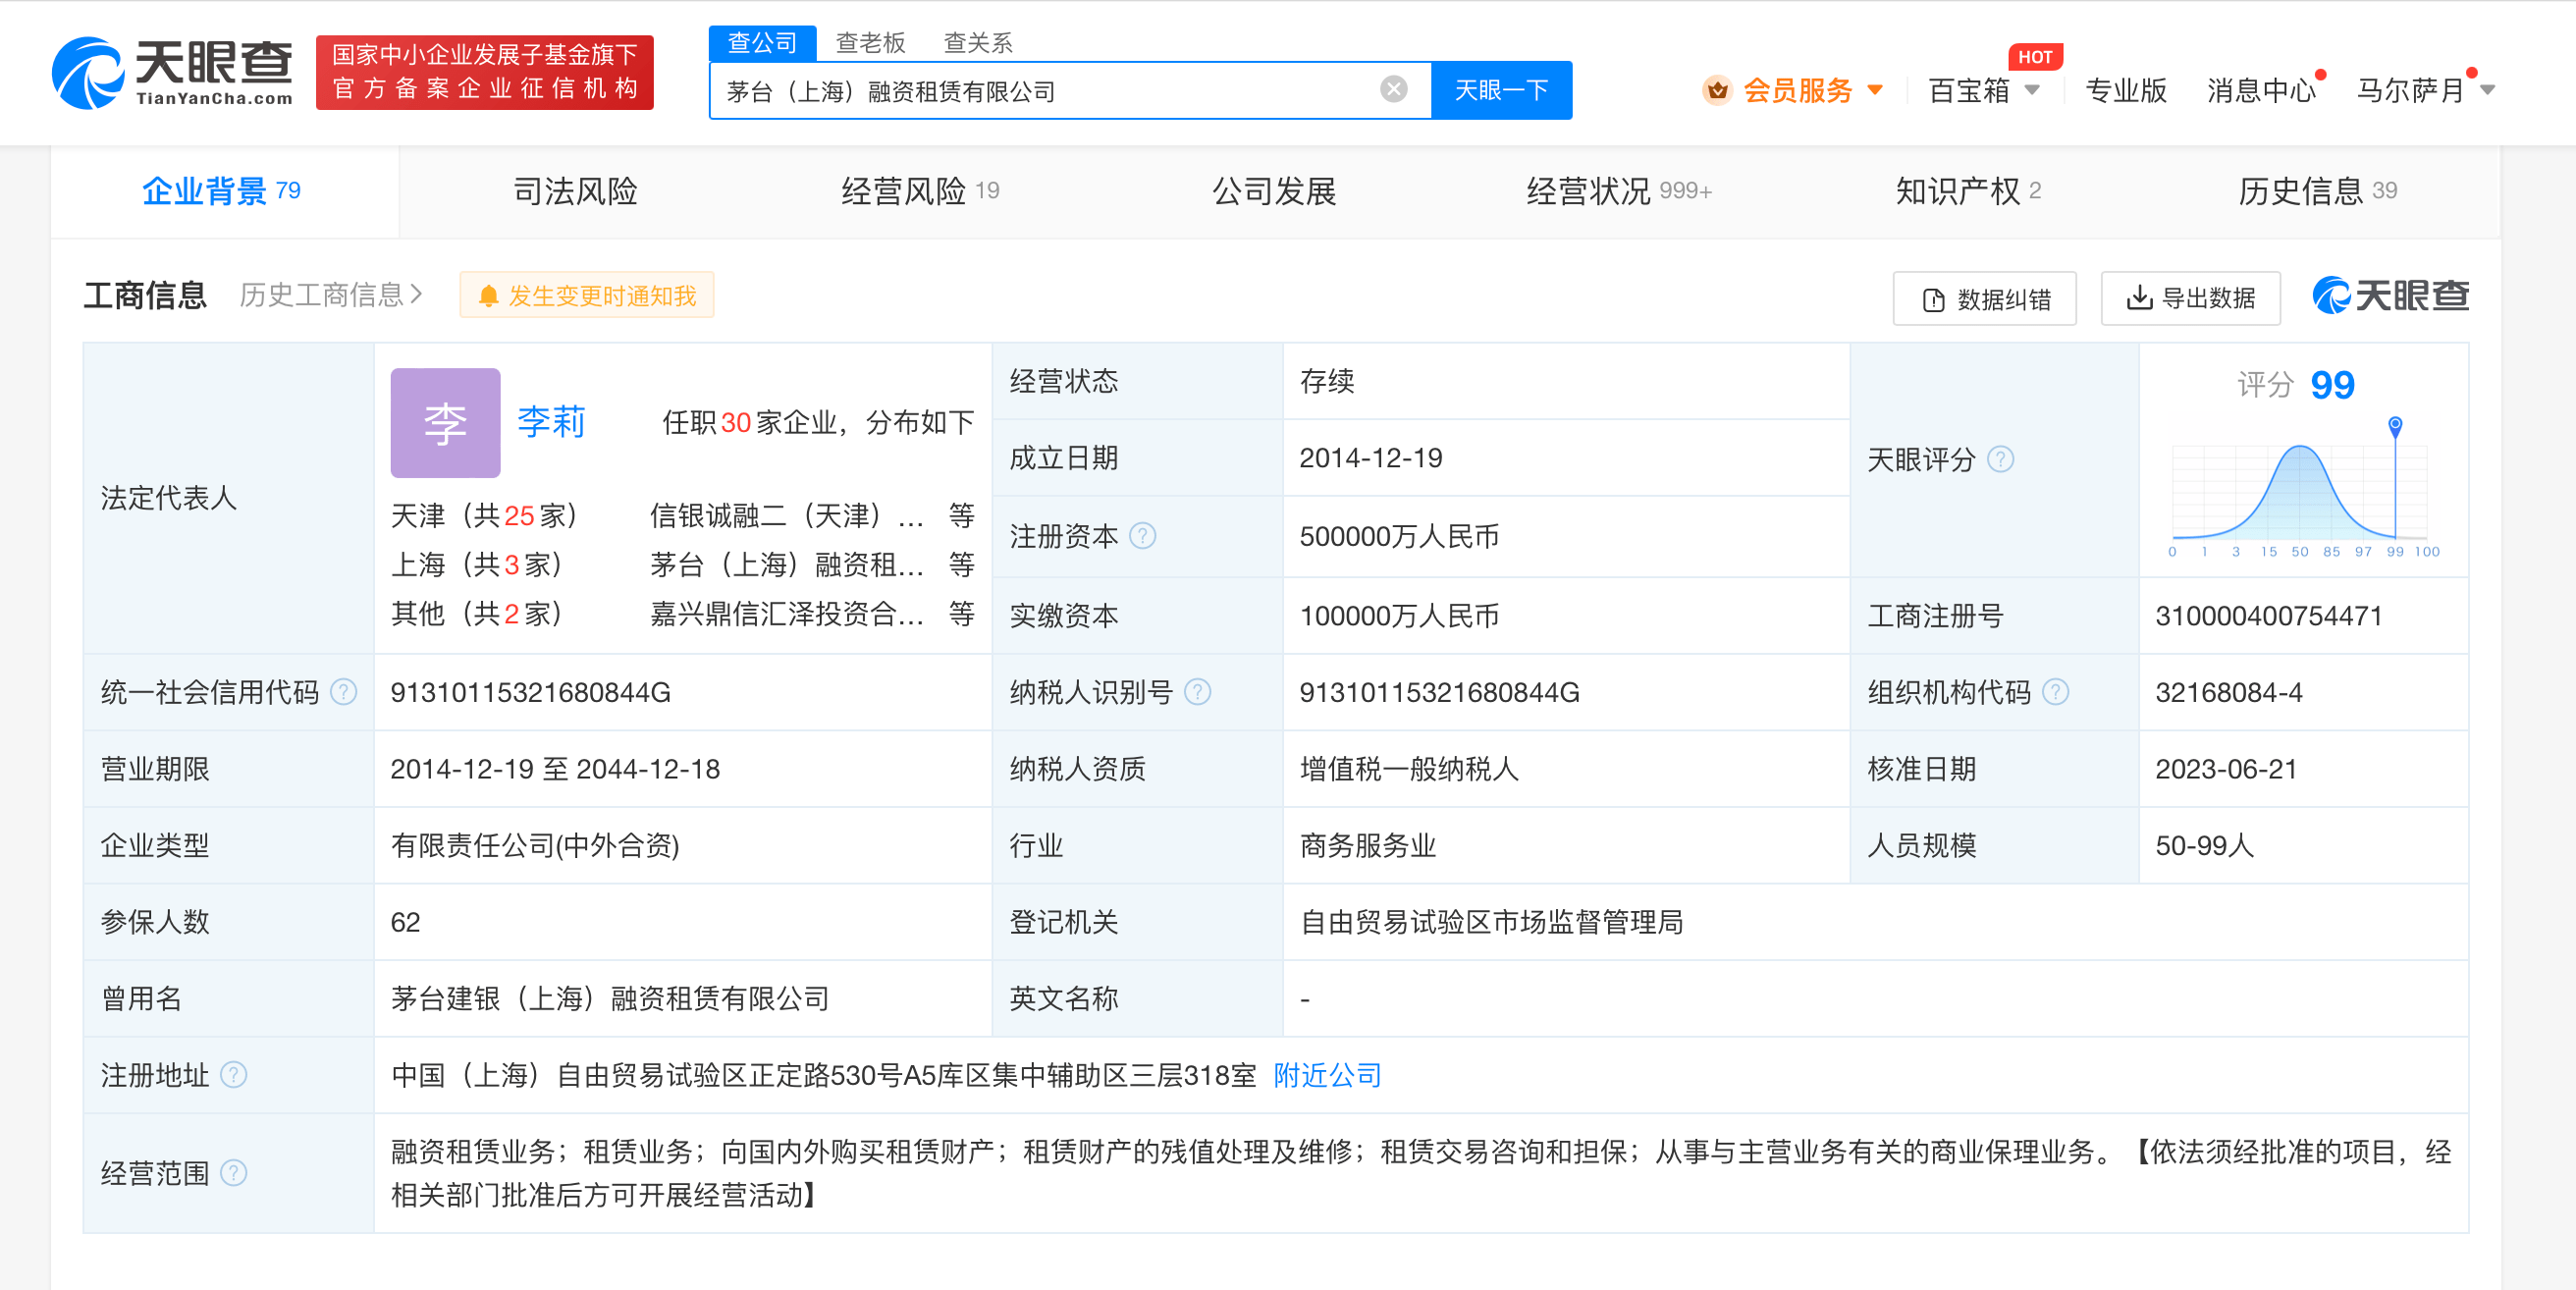Expand the 会员服务 dropdown arrow

pyautogui.click(x=1875, y=90)
